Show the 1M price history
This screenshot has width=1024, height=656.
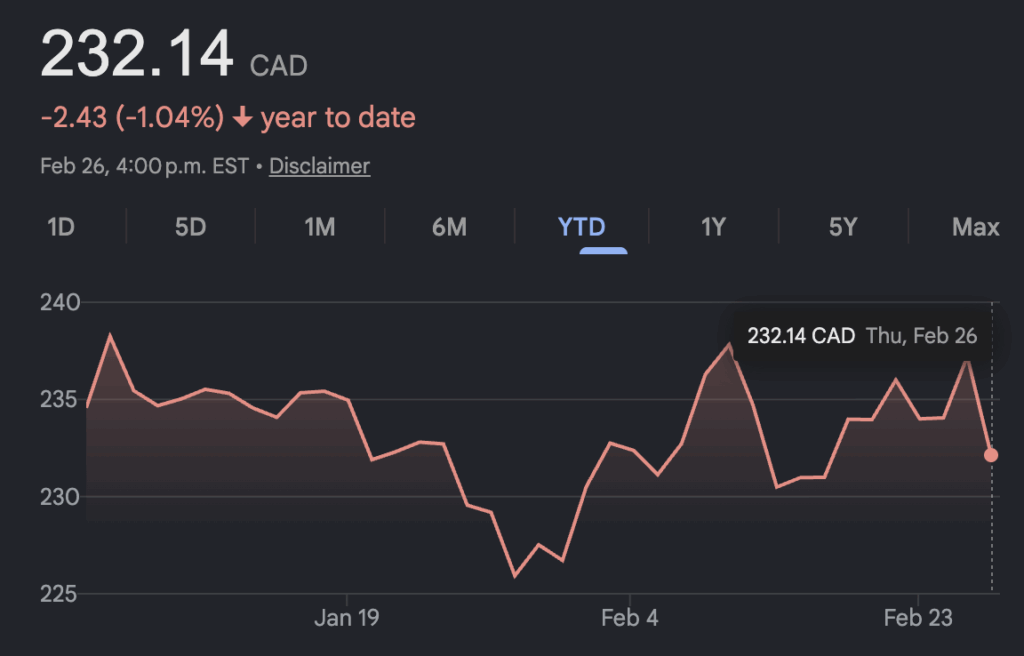pyautogui.click(x=319, y=227)
